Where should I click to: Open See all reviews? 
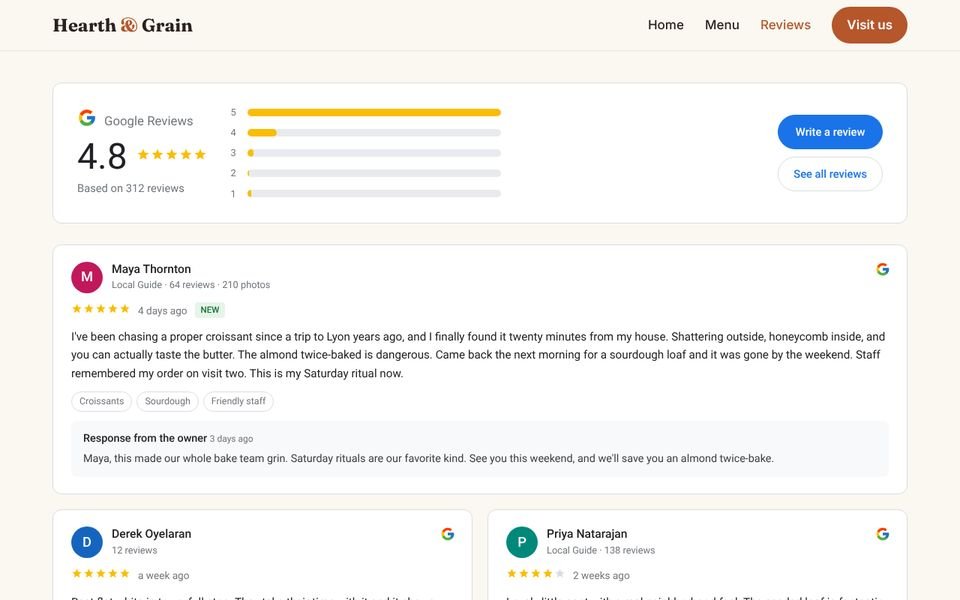click(830, 174)
